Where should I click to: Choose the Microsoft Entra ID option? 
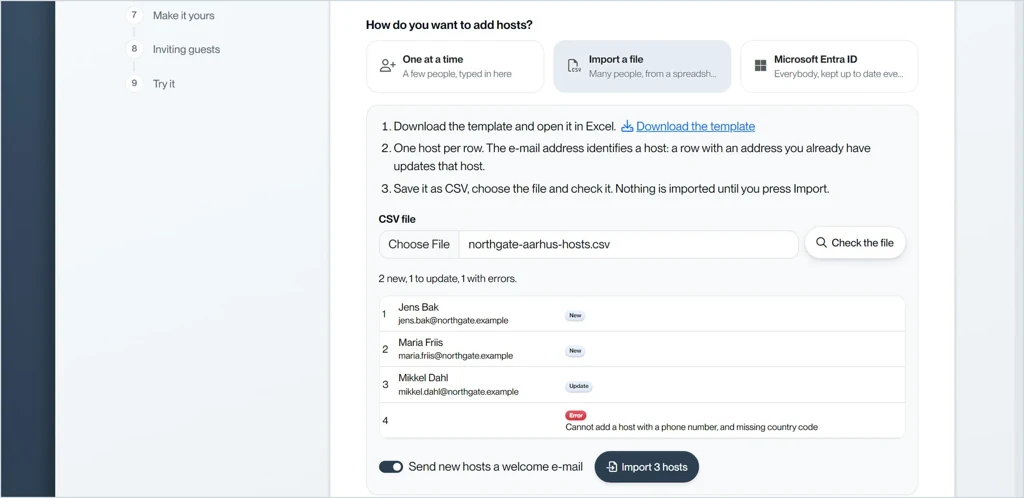pyautogui.click(x=829, y=66)
